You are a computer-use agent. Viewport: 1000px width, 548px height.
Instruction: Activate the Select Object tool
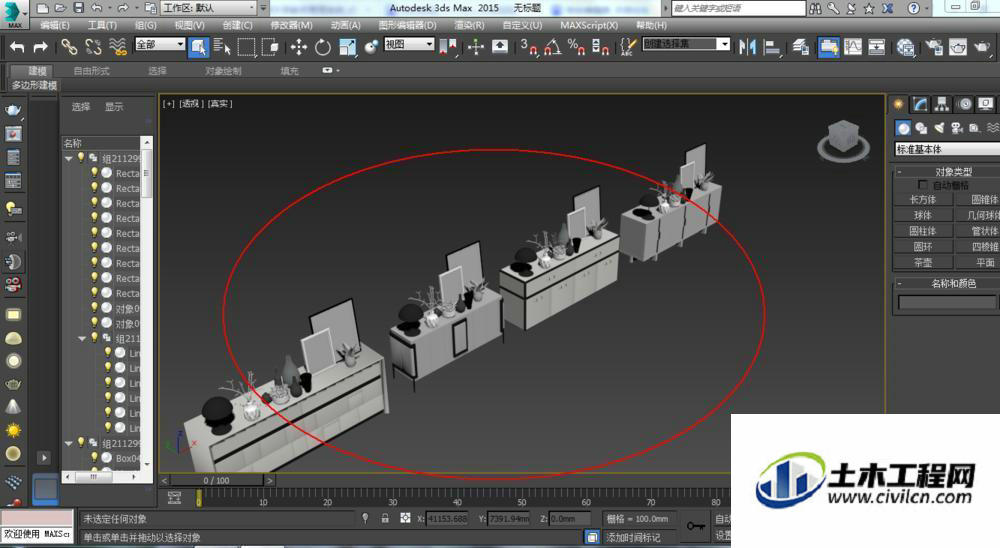198,47
